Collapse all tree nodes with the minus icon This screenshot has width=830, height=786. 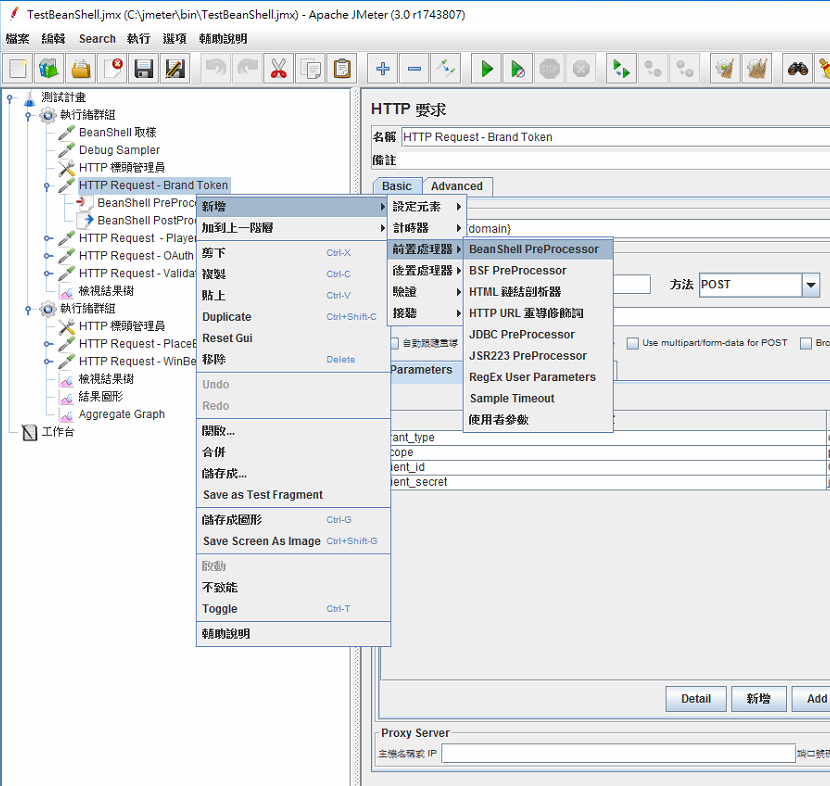pyautogui.click(x=414, y=69)
